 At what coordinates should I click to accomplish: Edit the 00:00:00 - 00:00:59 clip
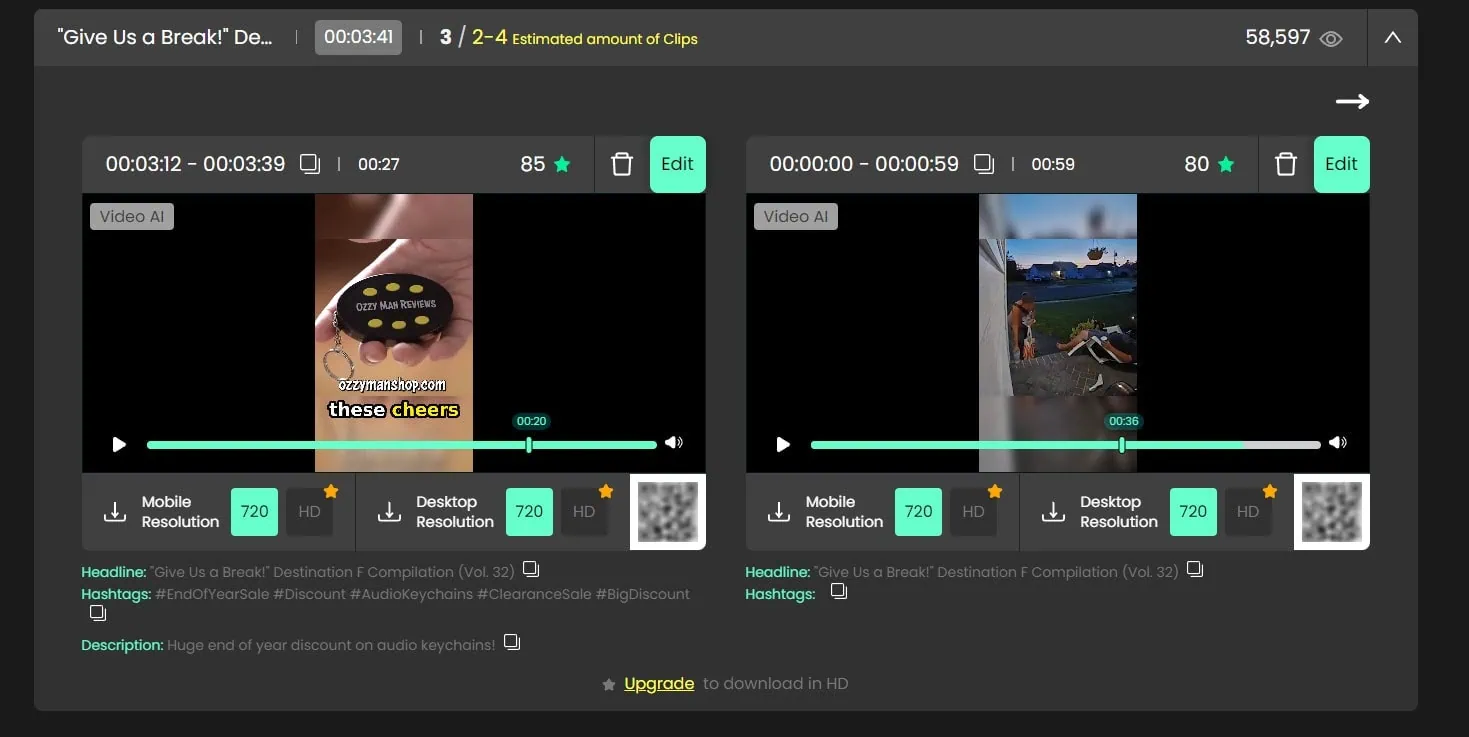click(1341, 164)
